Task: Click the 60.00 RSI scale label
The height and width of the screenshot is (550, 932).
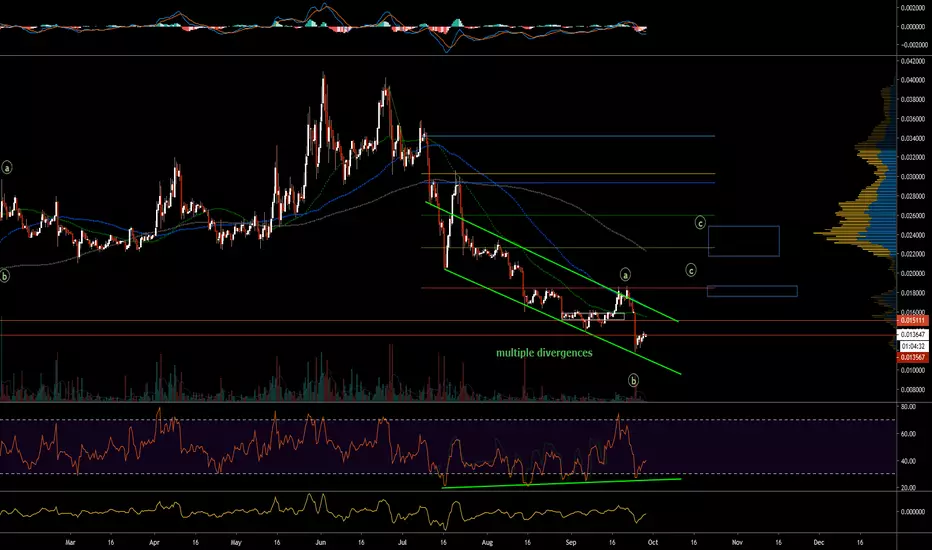Action: [908, 434]
